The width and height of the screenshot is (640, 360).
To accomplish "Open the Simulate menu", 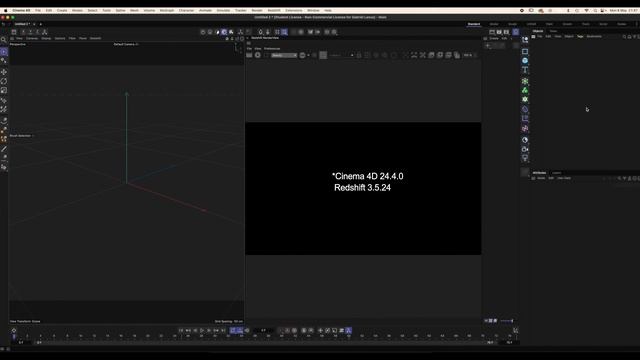I will tap(223, 10).
